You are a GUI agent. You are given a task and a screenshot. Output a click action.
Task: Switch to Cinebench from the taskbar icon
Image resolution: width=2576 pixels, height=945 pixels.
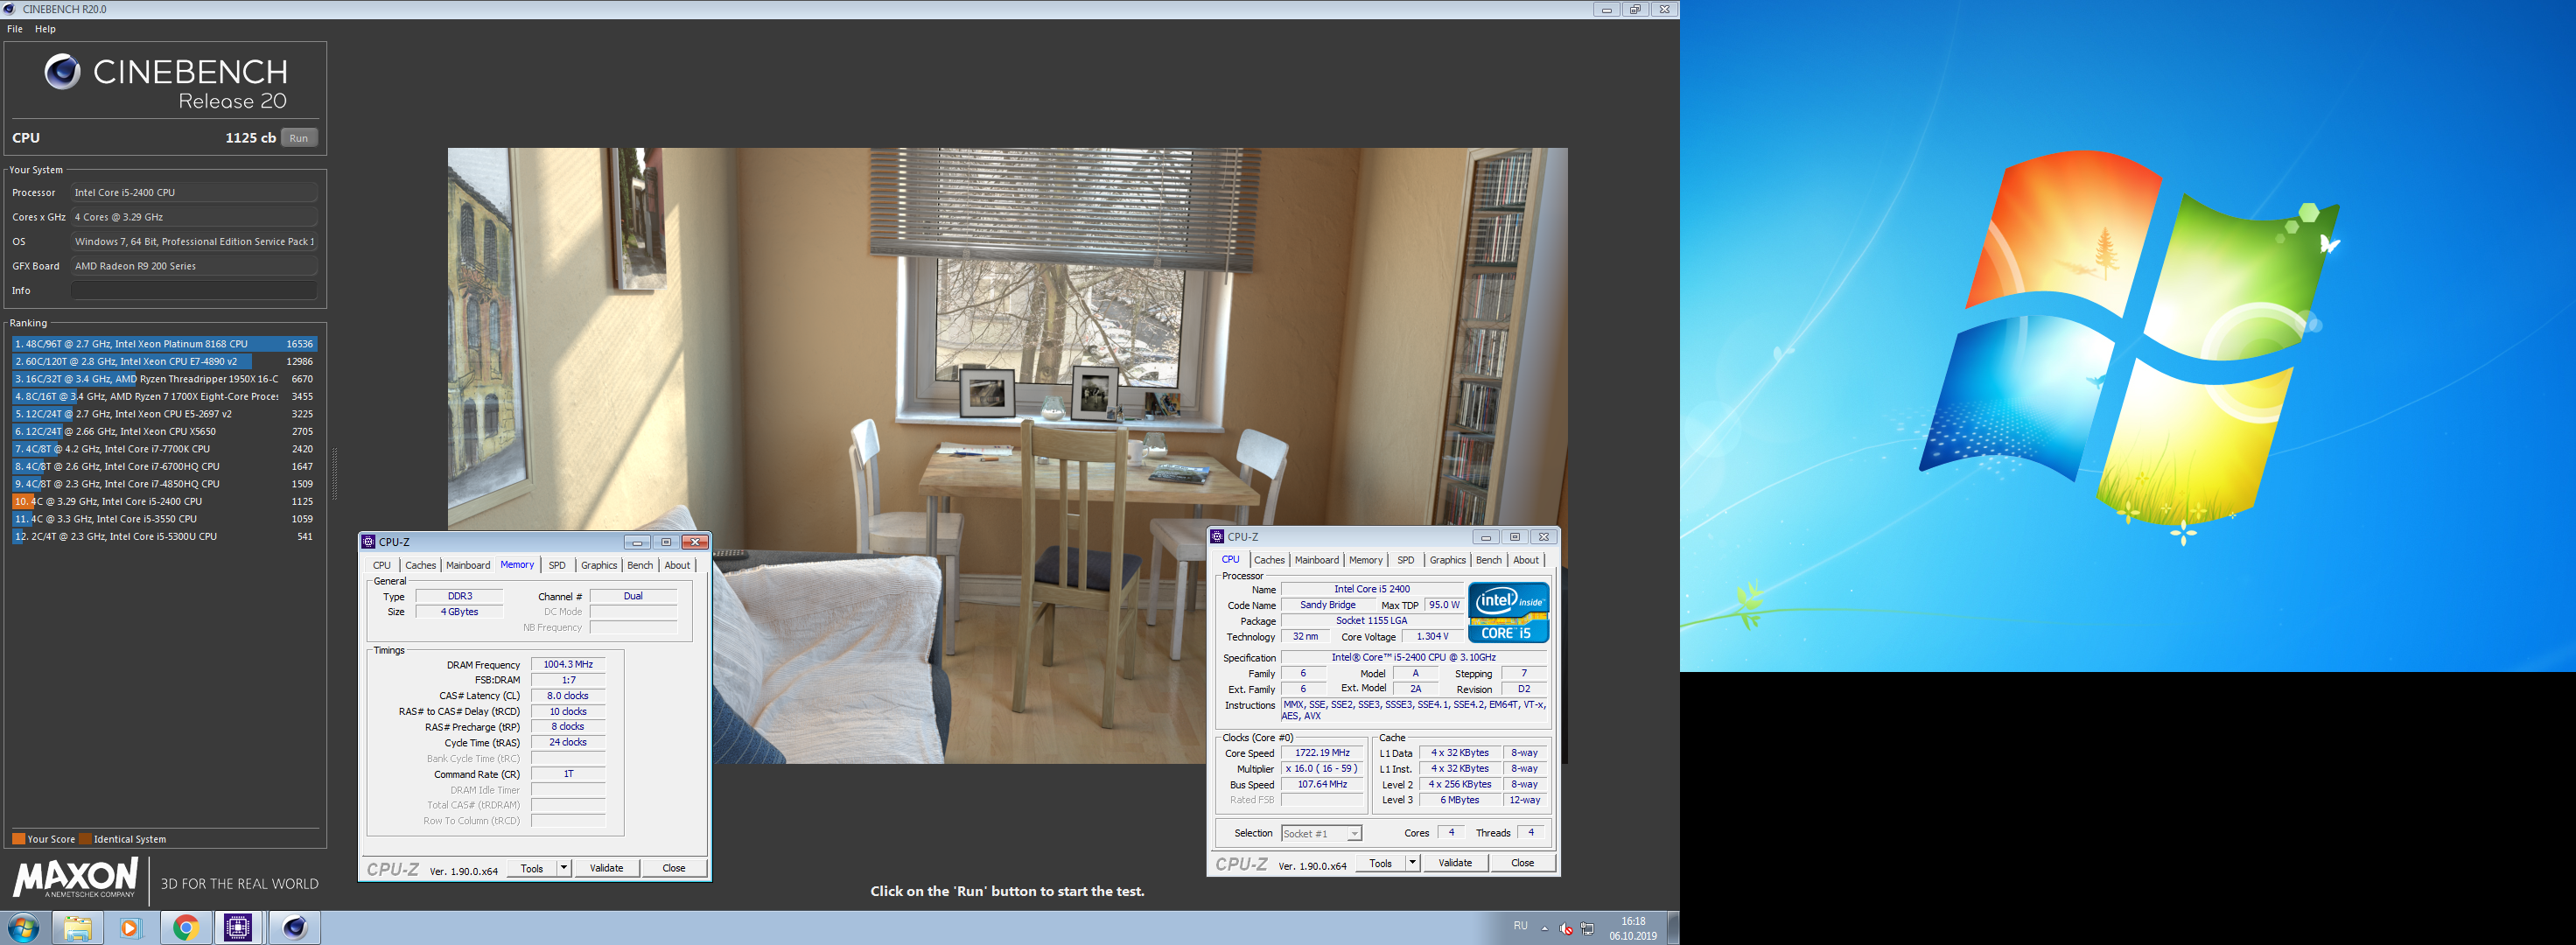tap(294, 928)
